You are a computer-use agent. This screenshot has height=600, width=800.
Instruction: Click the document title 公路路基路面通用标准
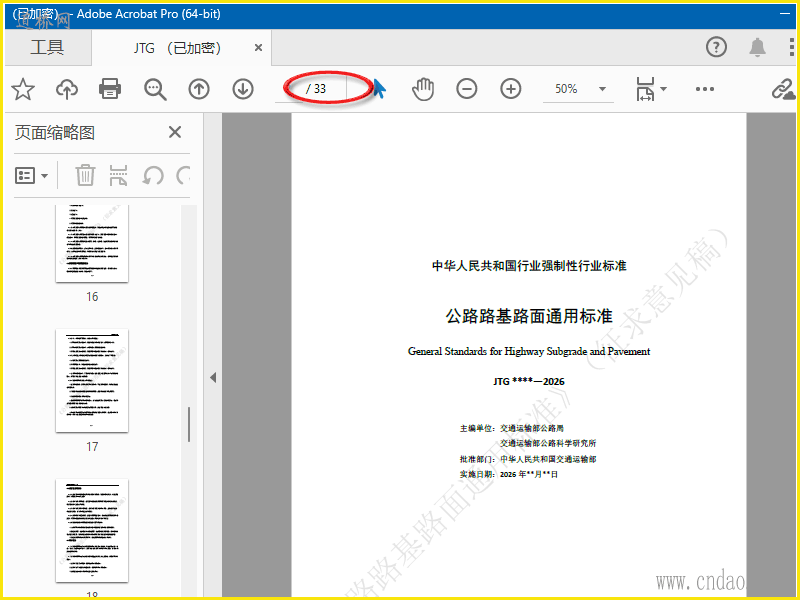pos(529,316)
